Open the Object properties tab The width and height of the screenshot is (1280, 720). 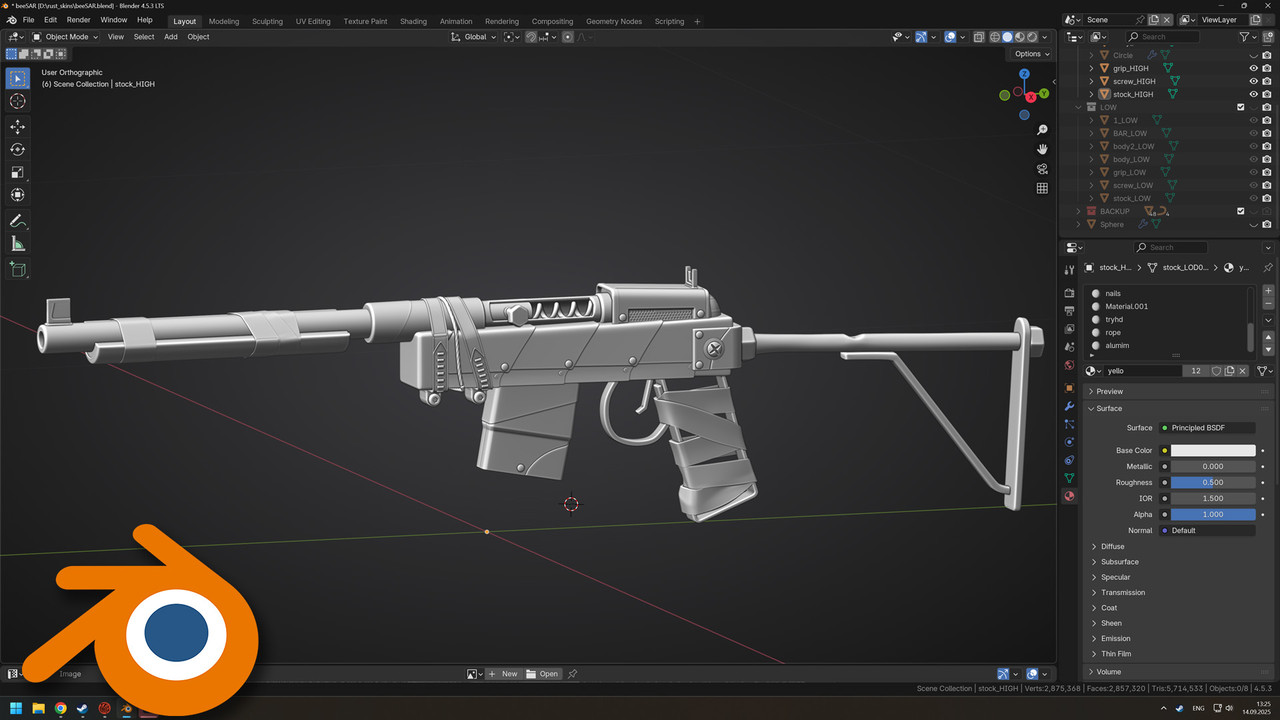1069,388
